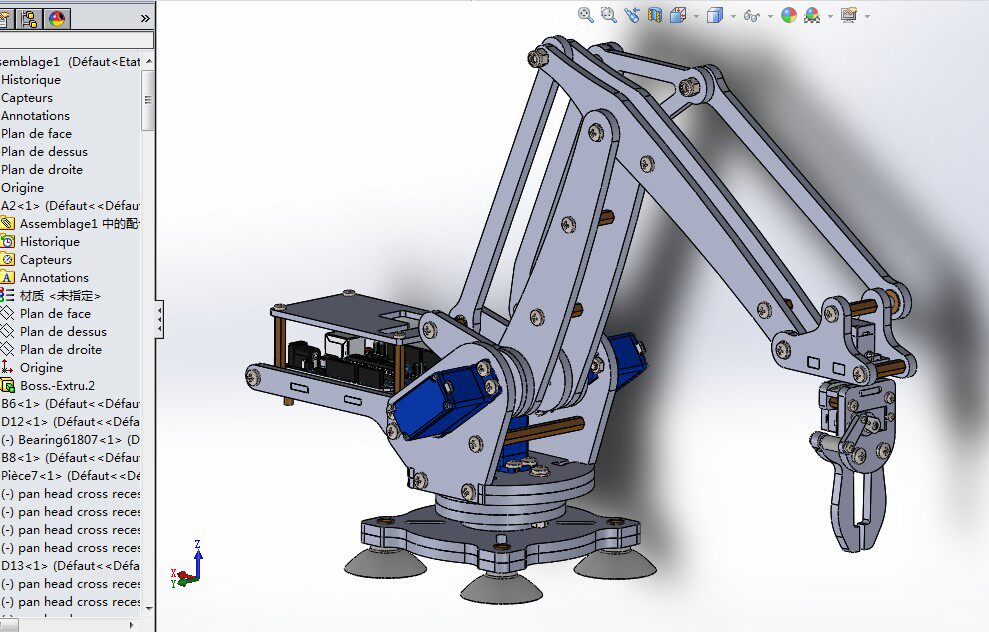Click the mates icon beside Assemblage1 中的配

pos(8,223)
